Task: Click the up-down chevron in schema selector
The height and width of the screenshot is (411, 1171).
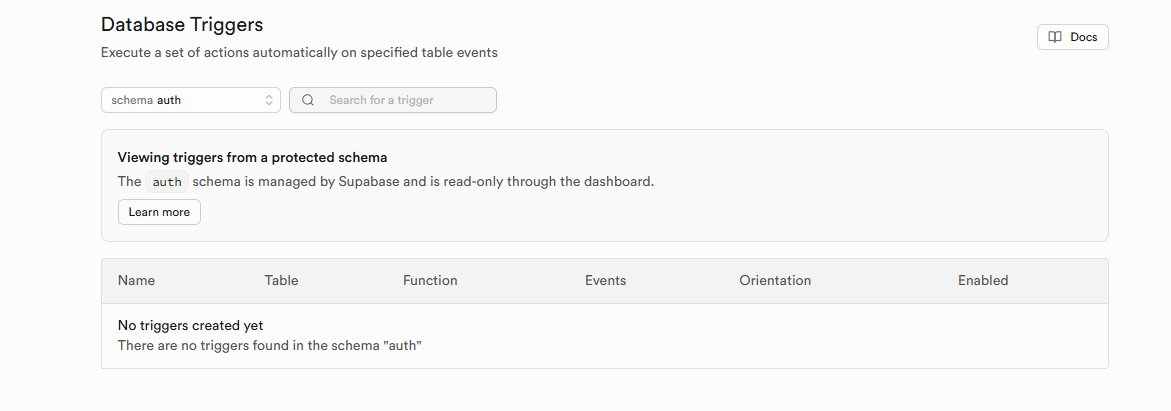Action: [269, 100]
